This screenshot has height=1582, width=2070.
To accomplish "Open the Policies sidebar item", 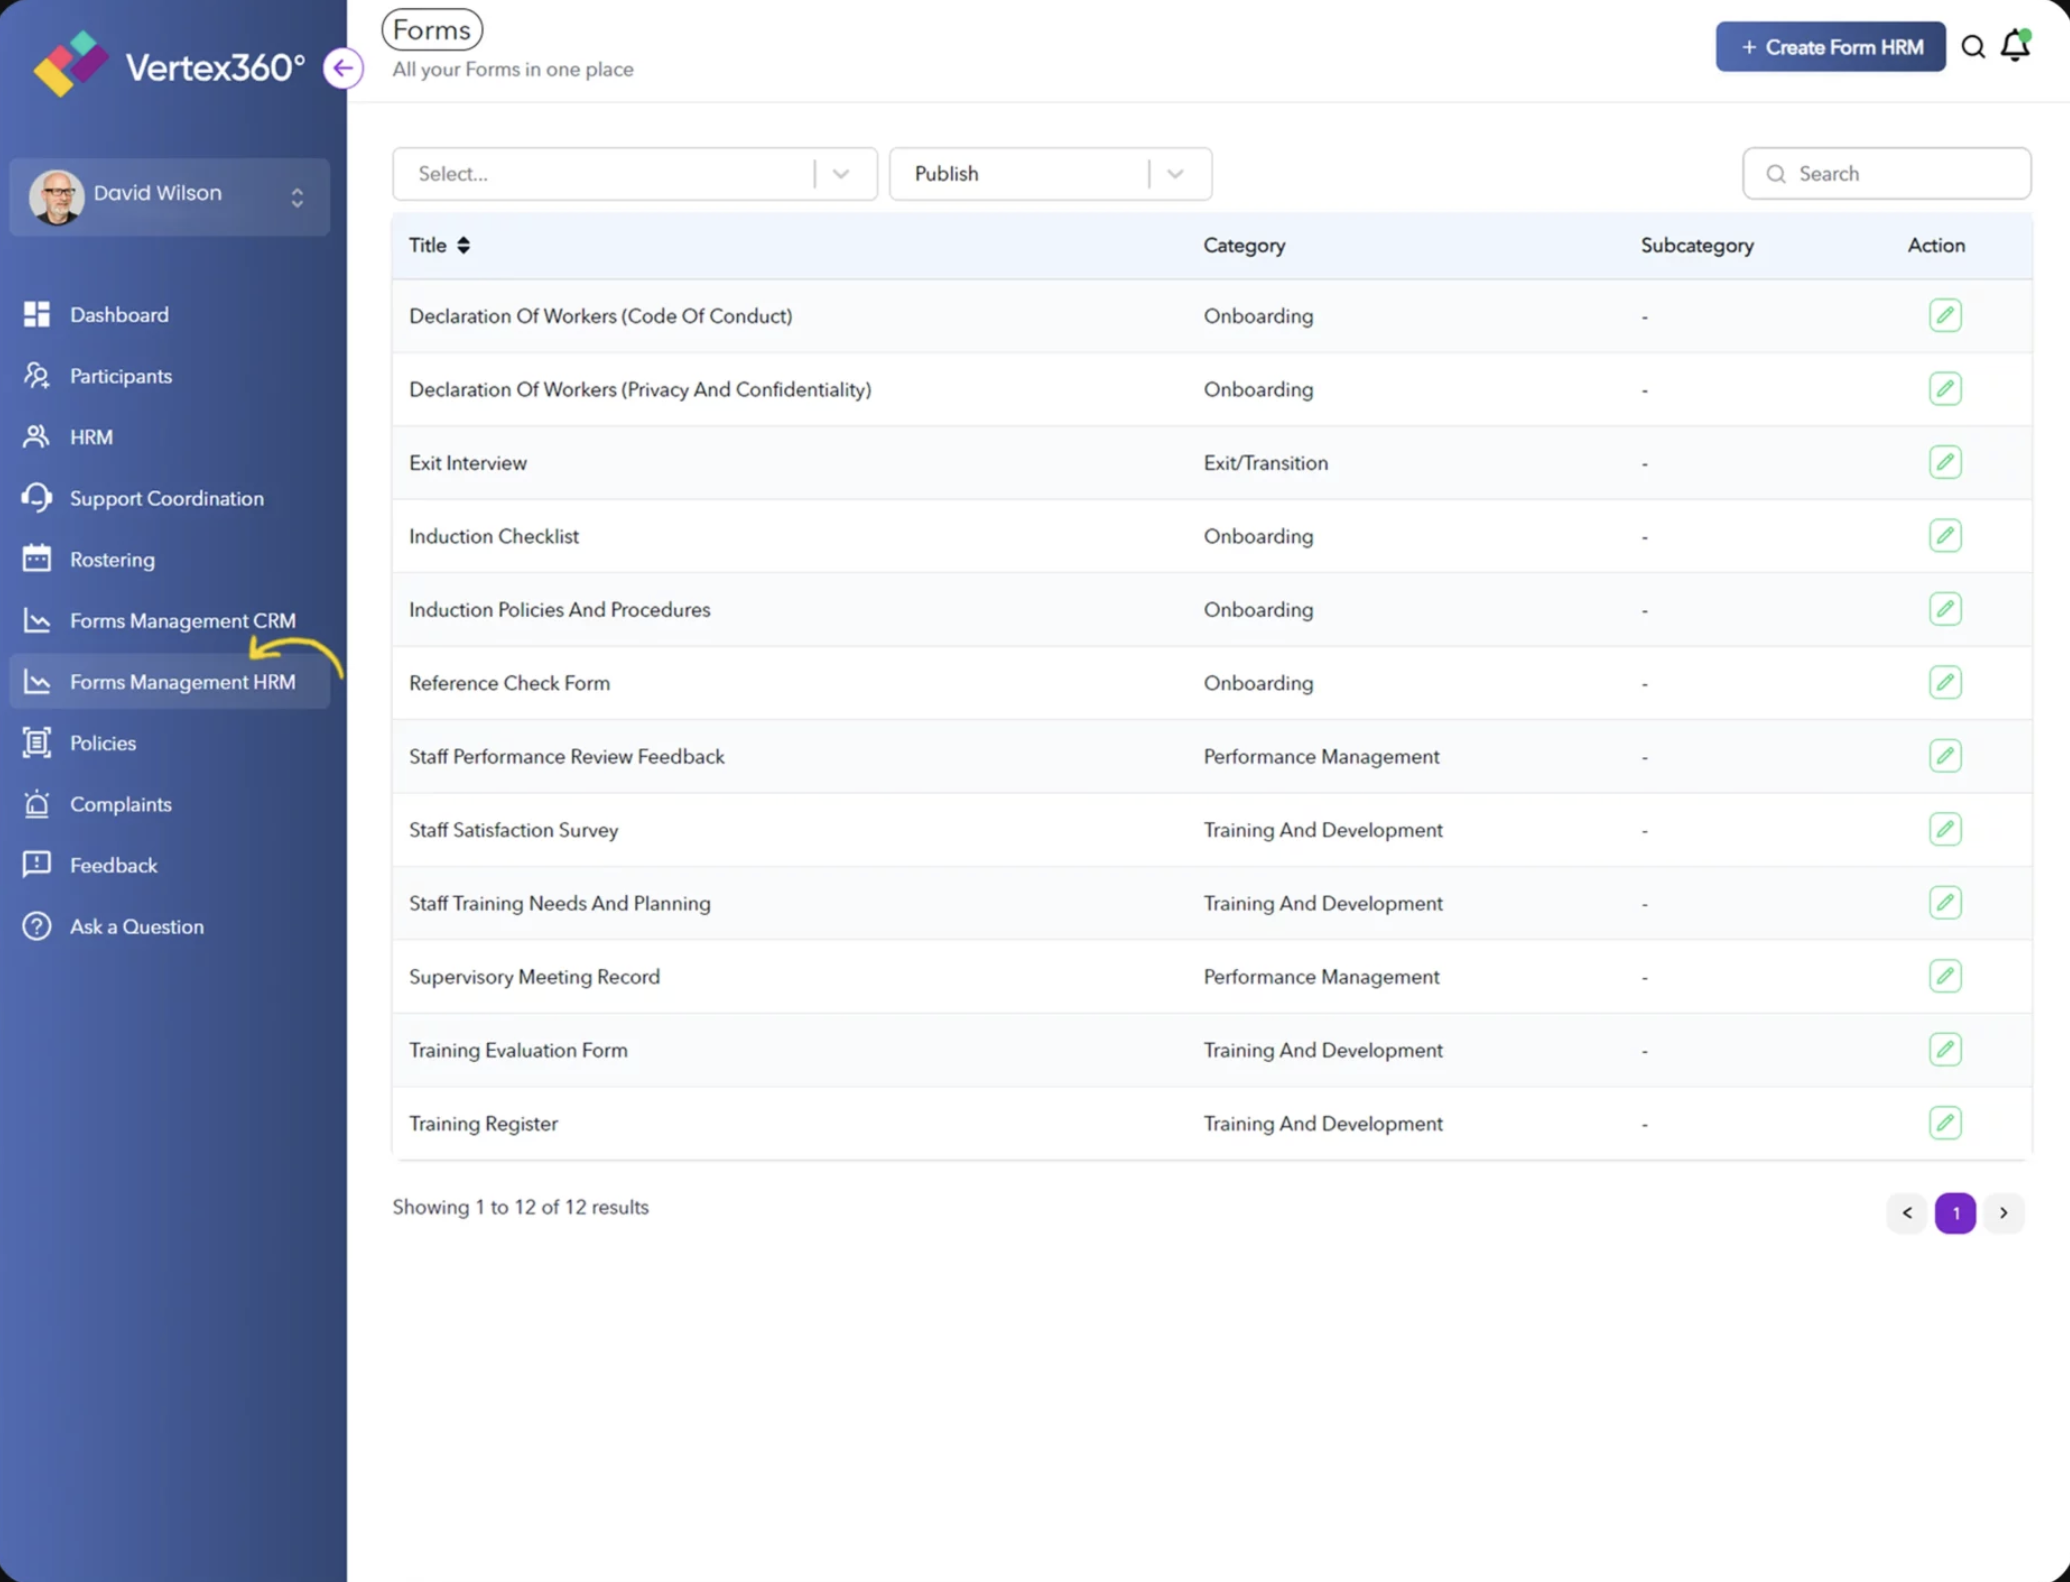I will click(x=103, y=743).
